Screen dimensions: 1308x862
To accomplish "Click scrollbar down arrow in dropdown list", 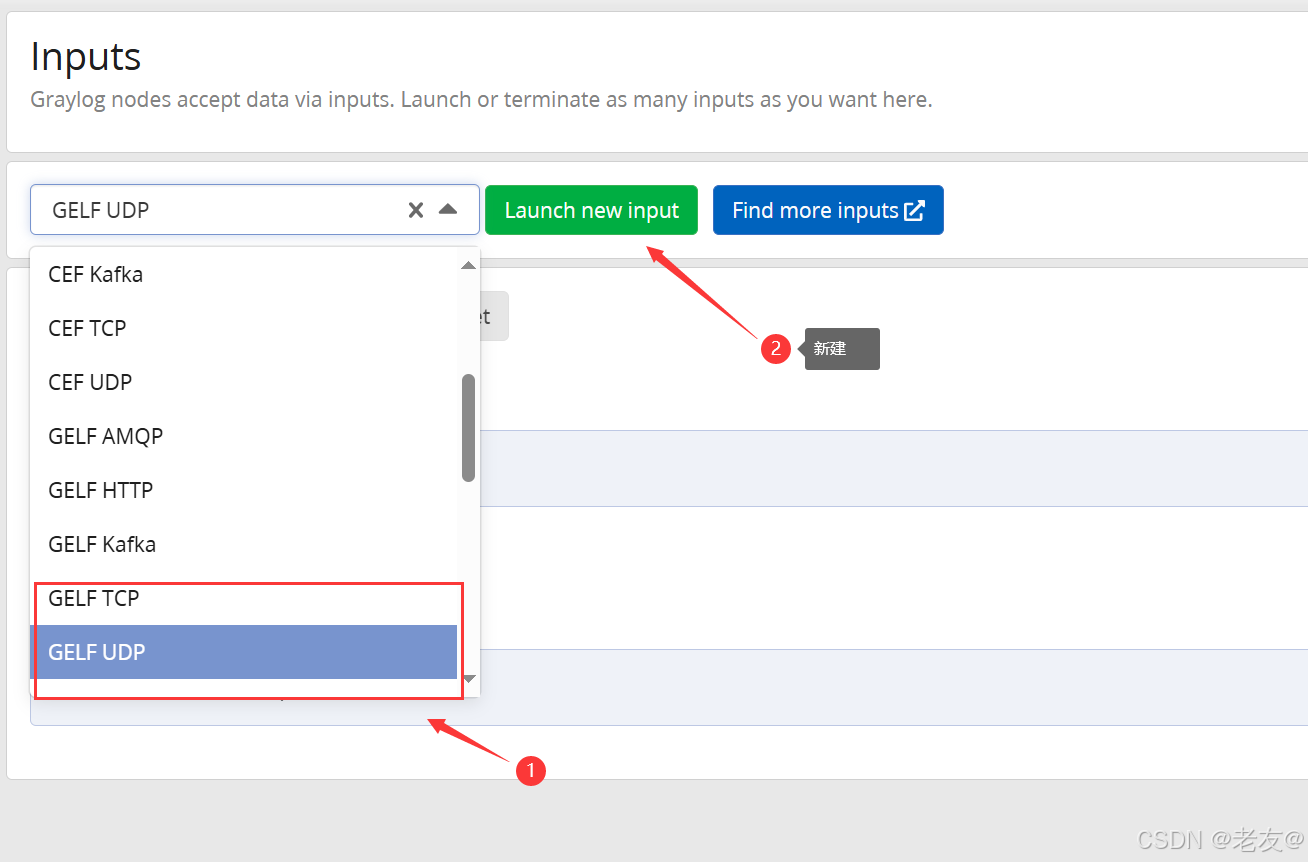I will pos(468,679).
